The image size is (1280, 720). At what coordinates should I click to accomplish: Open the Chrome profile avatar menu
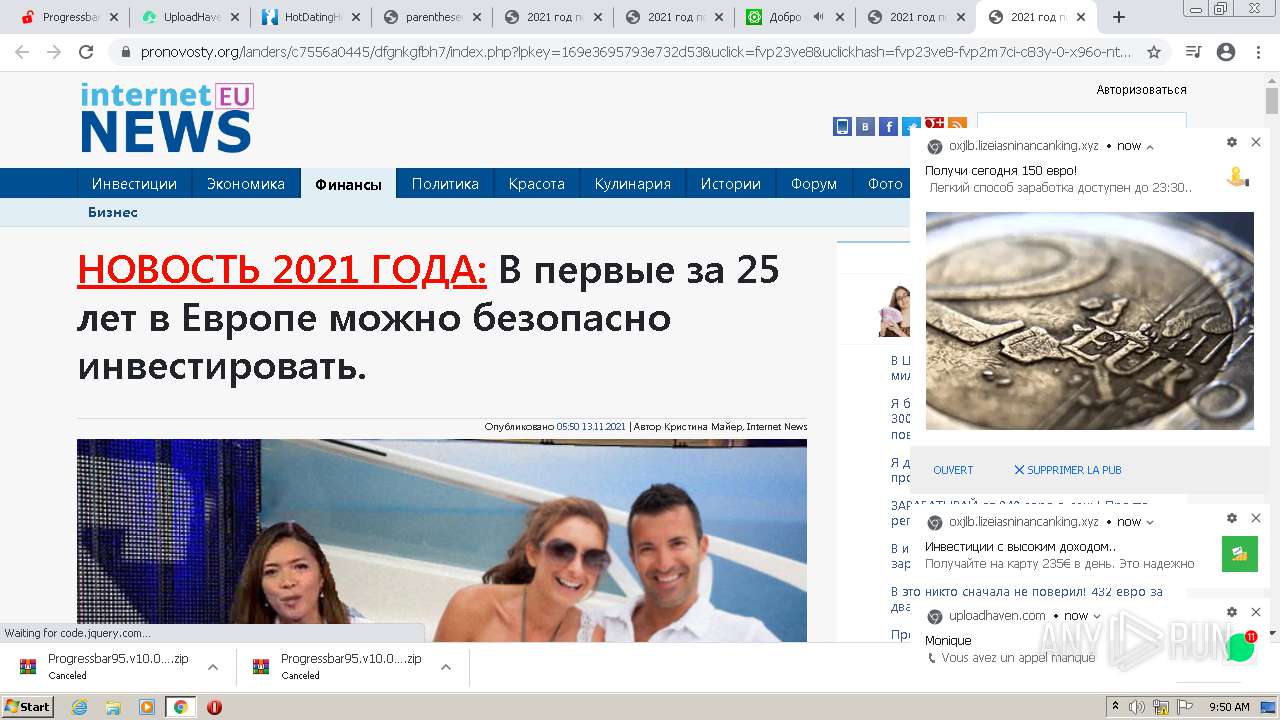(1226, 52)
